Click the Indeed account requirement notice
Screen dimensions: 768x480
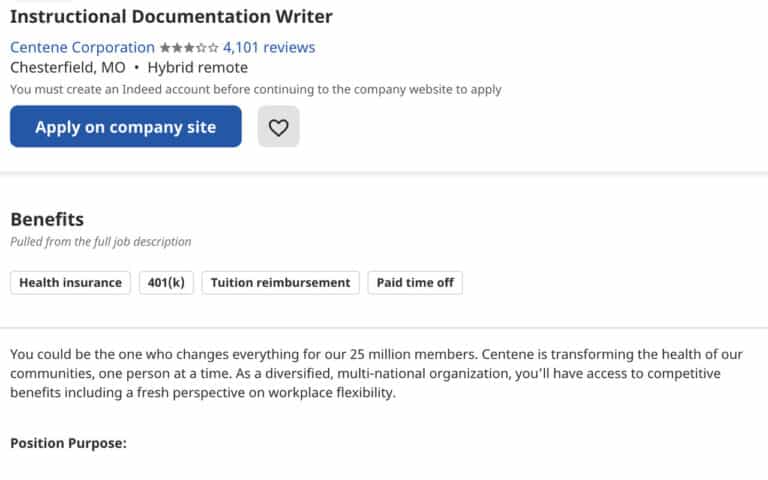256,90
